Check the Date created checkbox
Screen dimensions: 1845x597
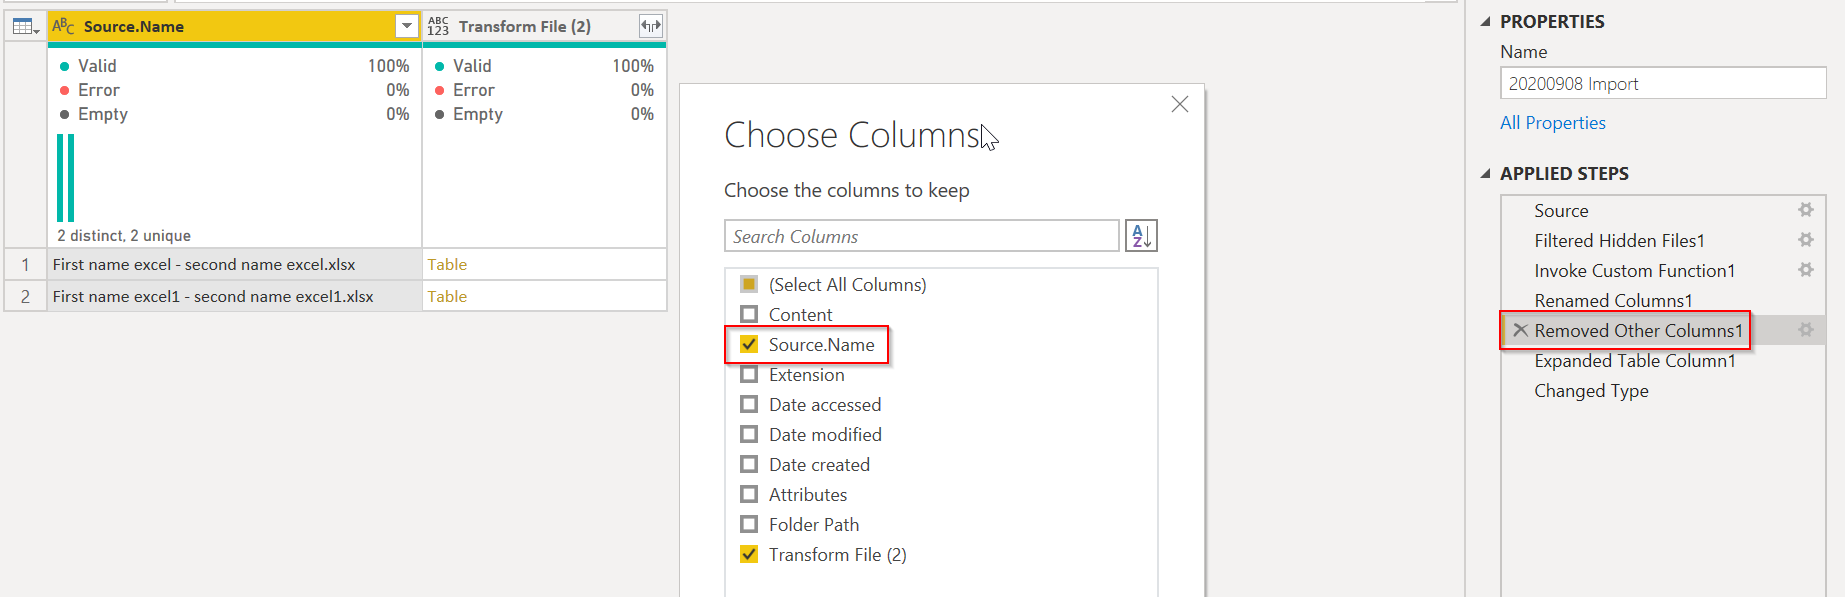pyautogui.click(x=749, y=464)
